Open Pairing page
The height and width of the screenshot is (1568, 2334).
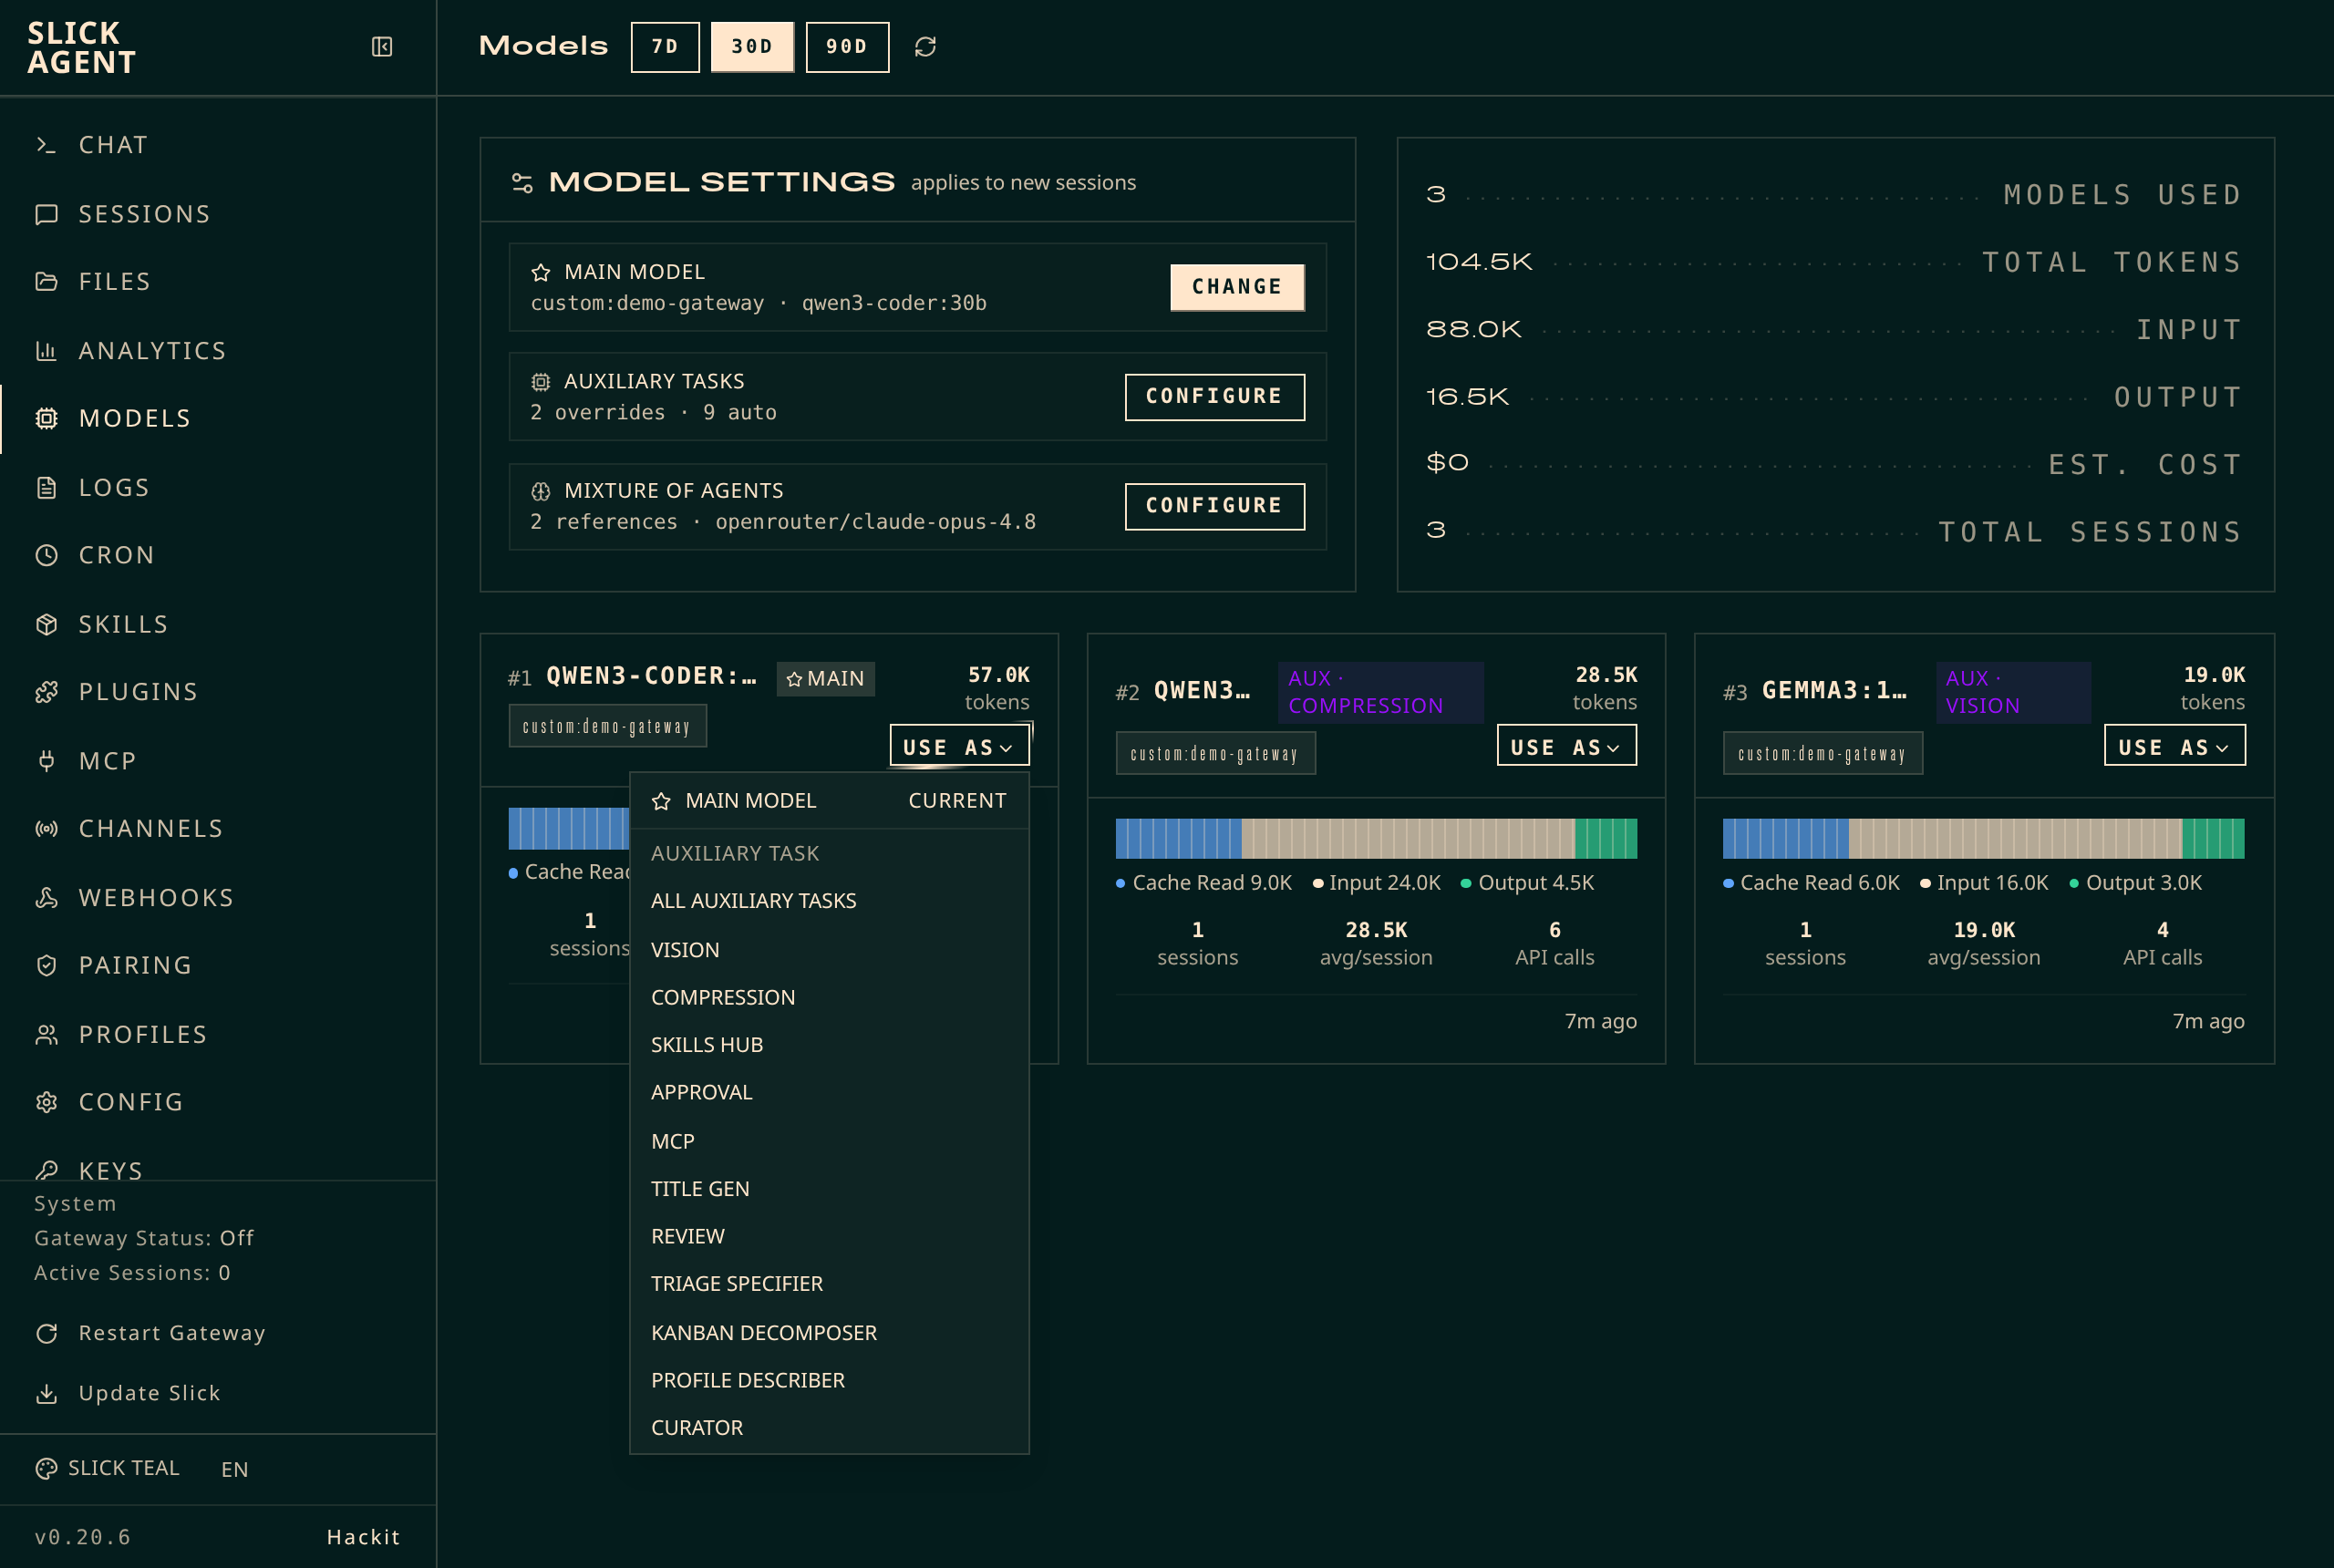click(x=217, y=965)
